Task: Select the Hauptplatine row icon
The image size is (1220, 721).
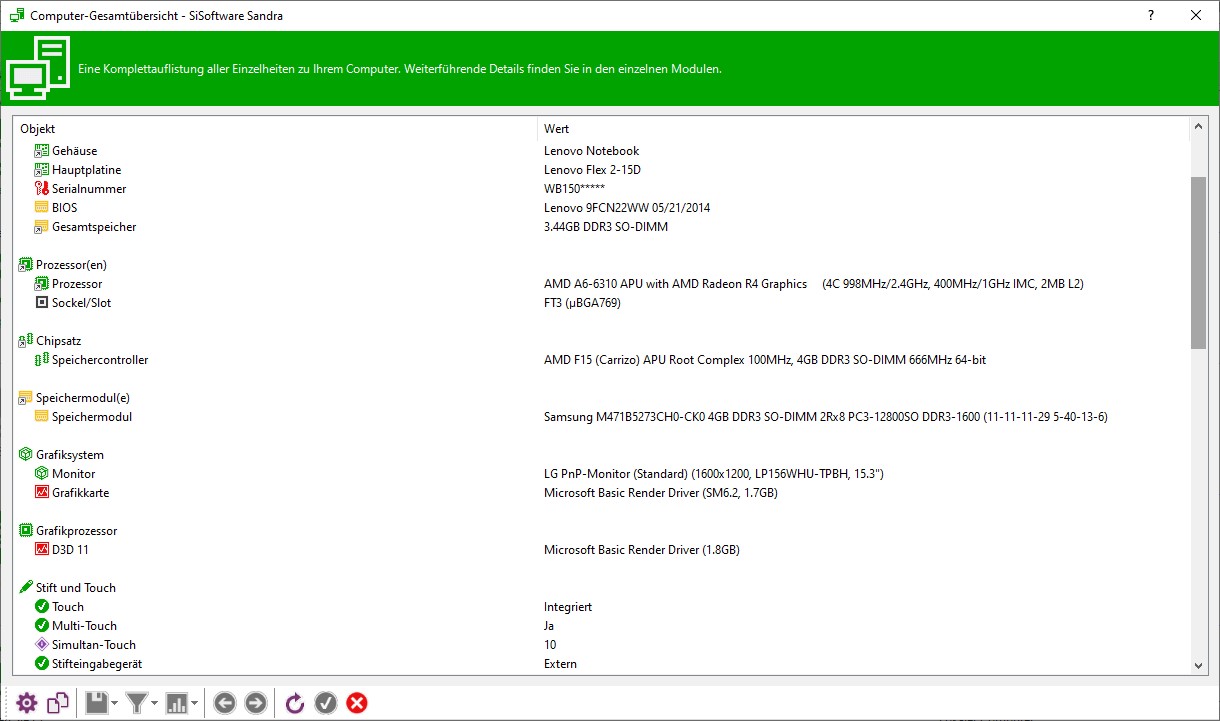Action: 41,170
